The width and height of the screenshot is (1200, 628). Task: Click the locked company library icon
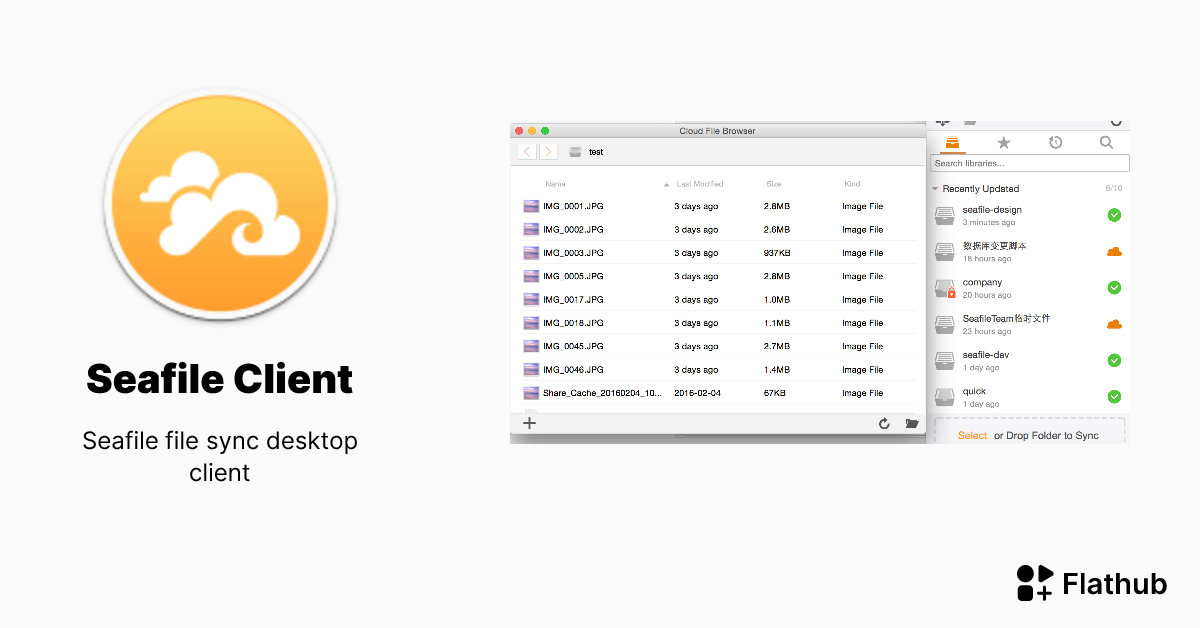click(945, 288)
